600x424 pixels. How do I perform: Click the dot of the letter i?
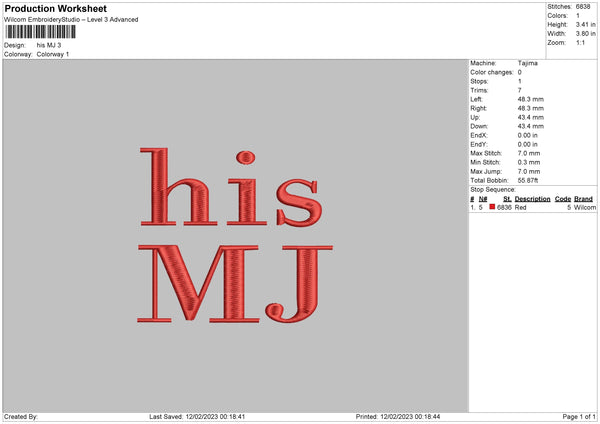click(x=246, y=157)
